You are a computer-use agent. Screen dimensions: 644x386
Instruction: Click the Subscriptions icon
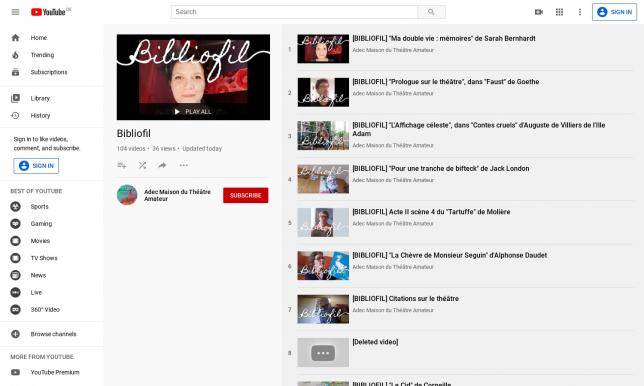click(15, 72)
